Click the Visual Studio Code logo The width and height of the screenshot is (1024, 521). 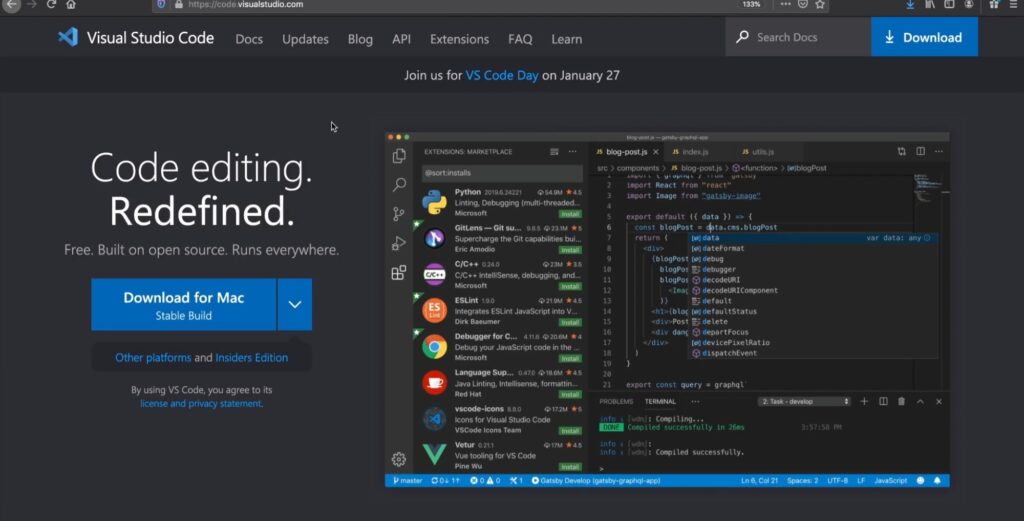(136, 38)
